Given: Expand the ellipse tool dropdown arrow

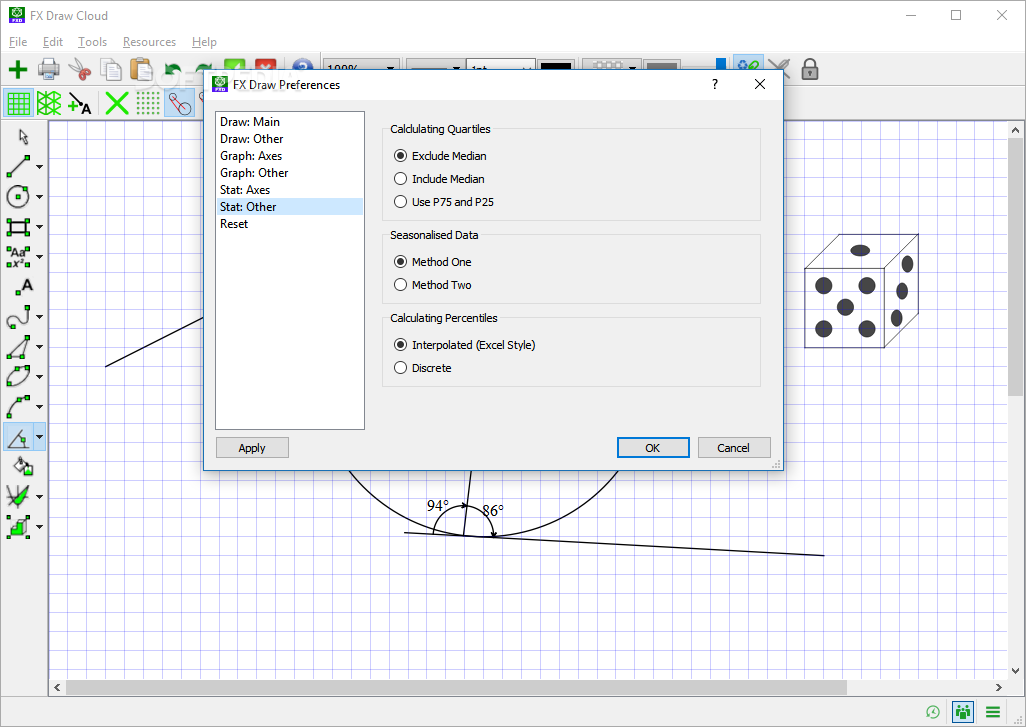Looking at the screenshot, I should [39, 377].
